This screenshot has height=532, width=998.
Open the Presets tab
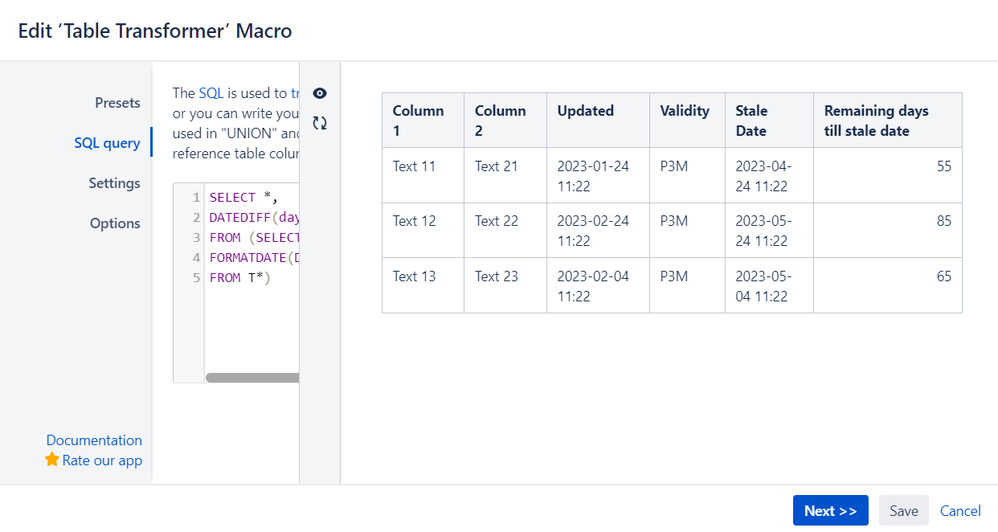coord(117,103)
